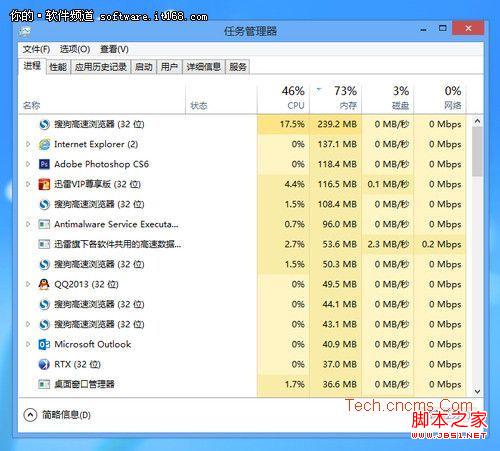The height and width of the screenshot is (451, 500).
Task: Sort by the 3% 磁盘 column header
Action: point(388,98)
